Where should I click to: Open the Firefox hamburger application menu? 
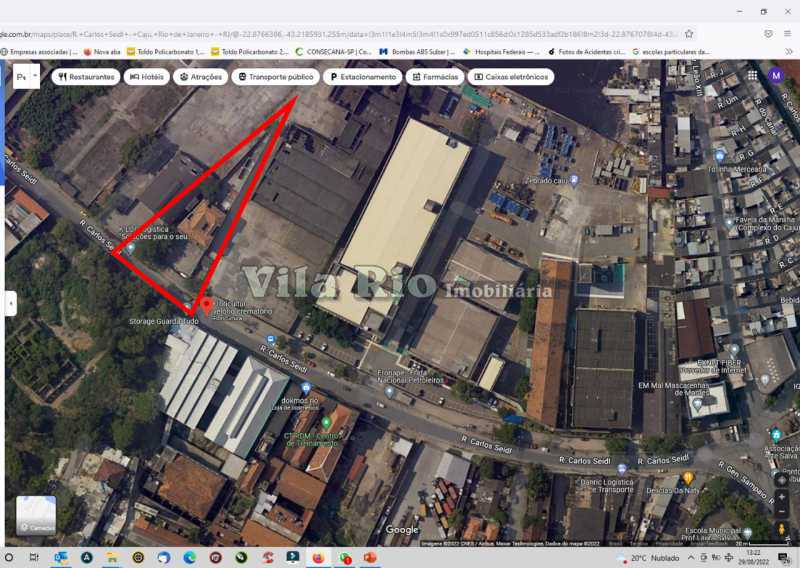click(787, 34)
